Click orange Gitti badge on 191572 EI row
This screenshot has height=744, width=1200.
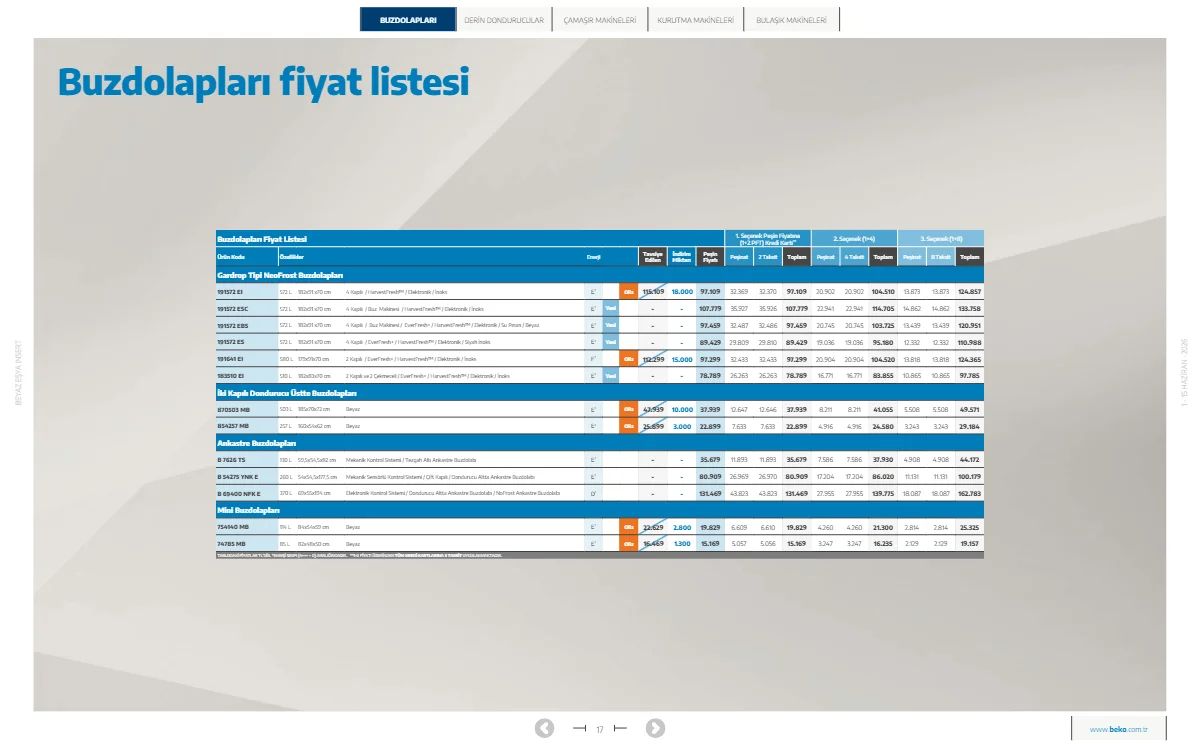pyautogui.click(x=628, y=292)
